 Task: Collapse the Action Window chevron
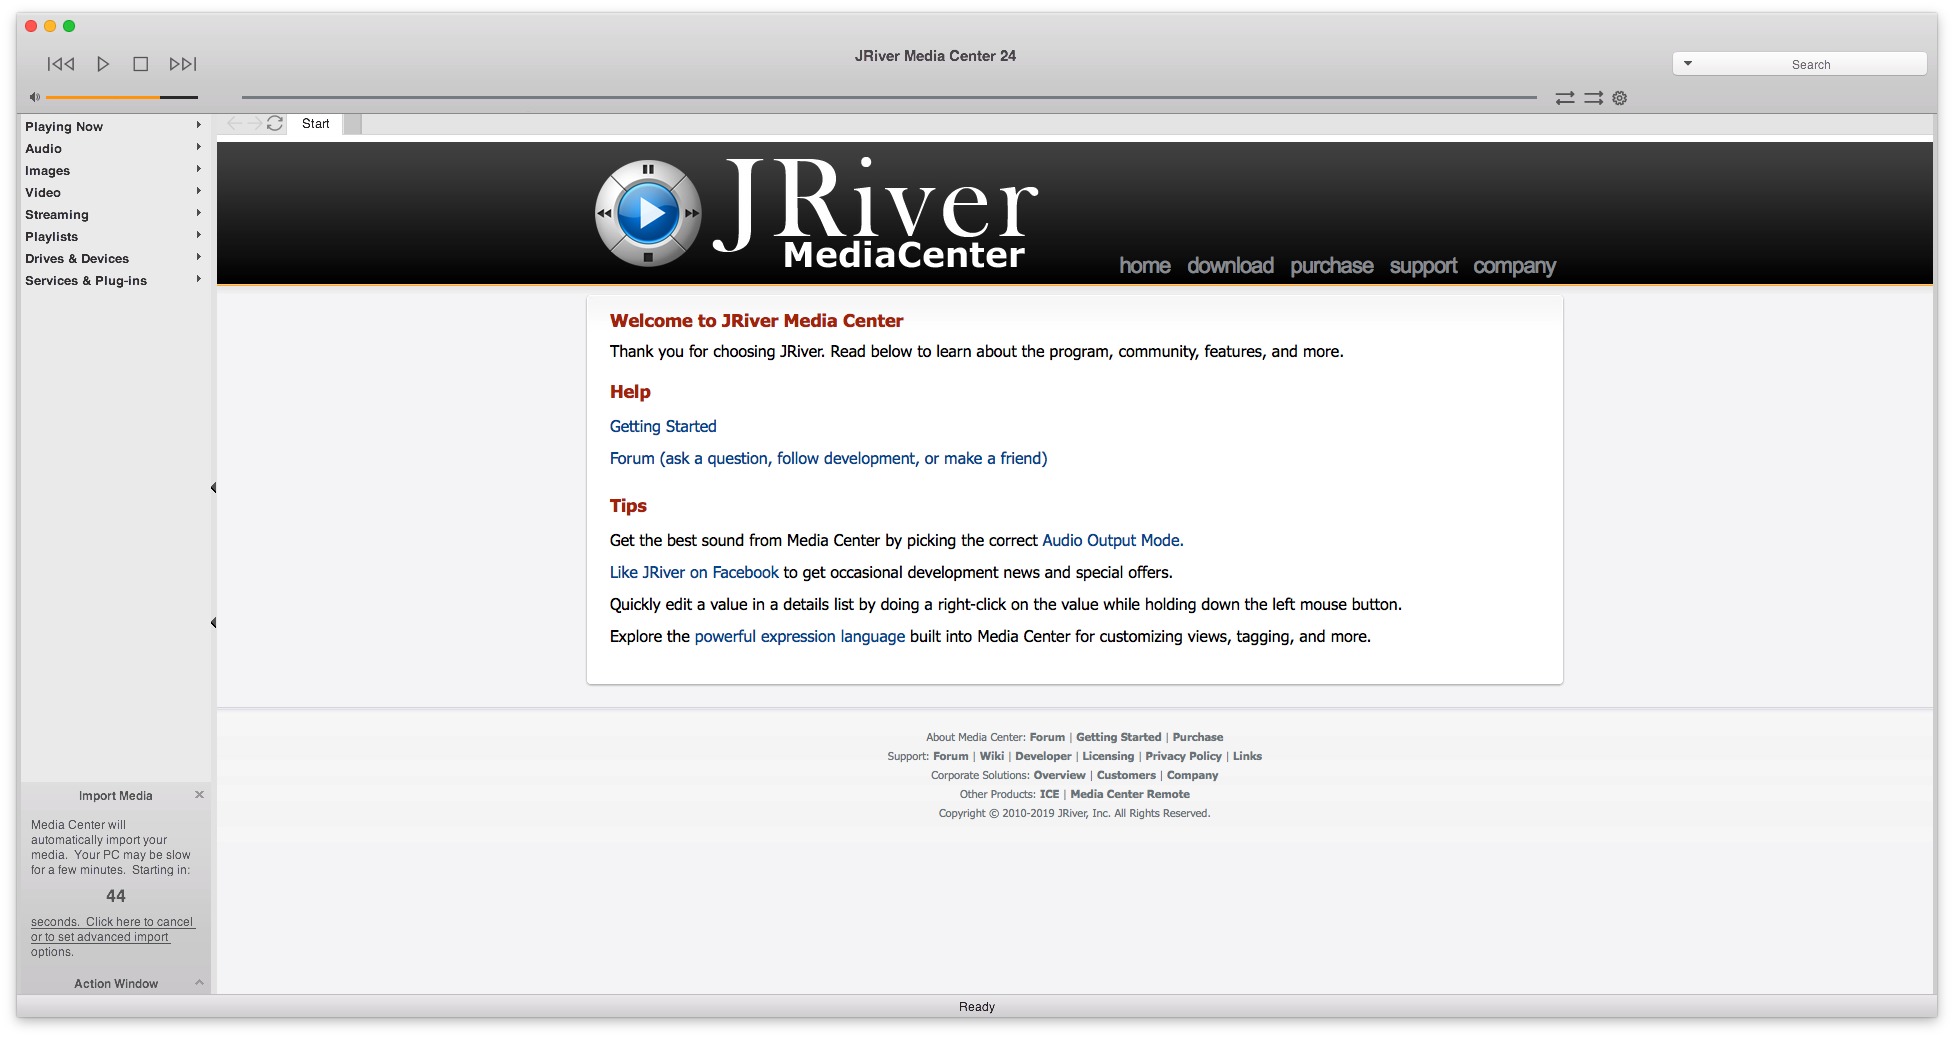(199, 983)
